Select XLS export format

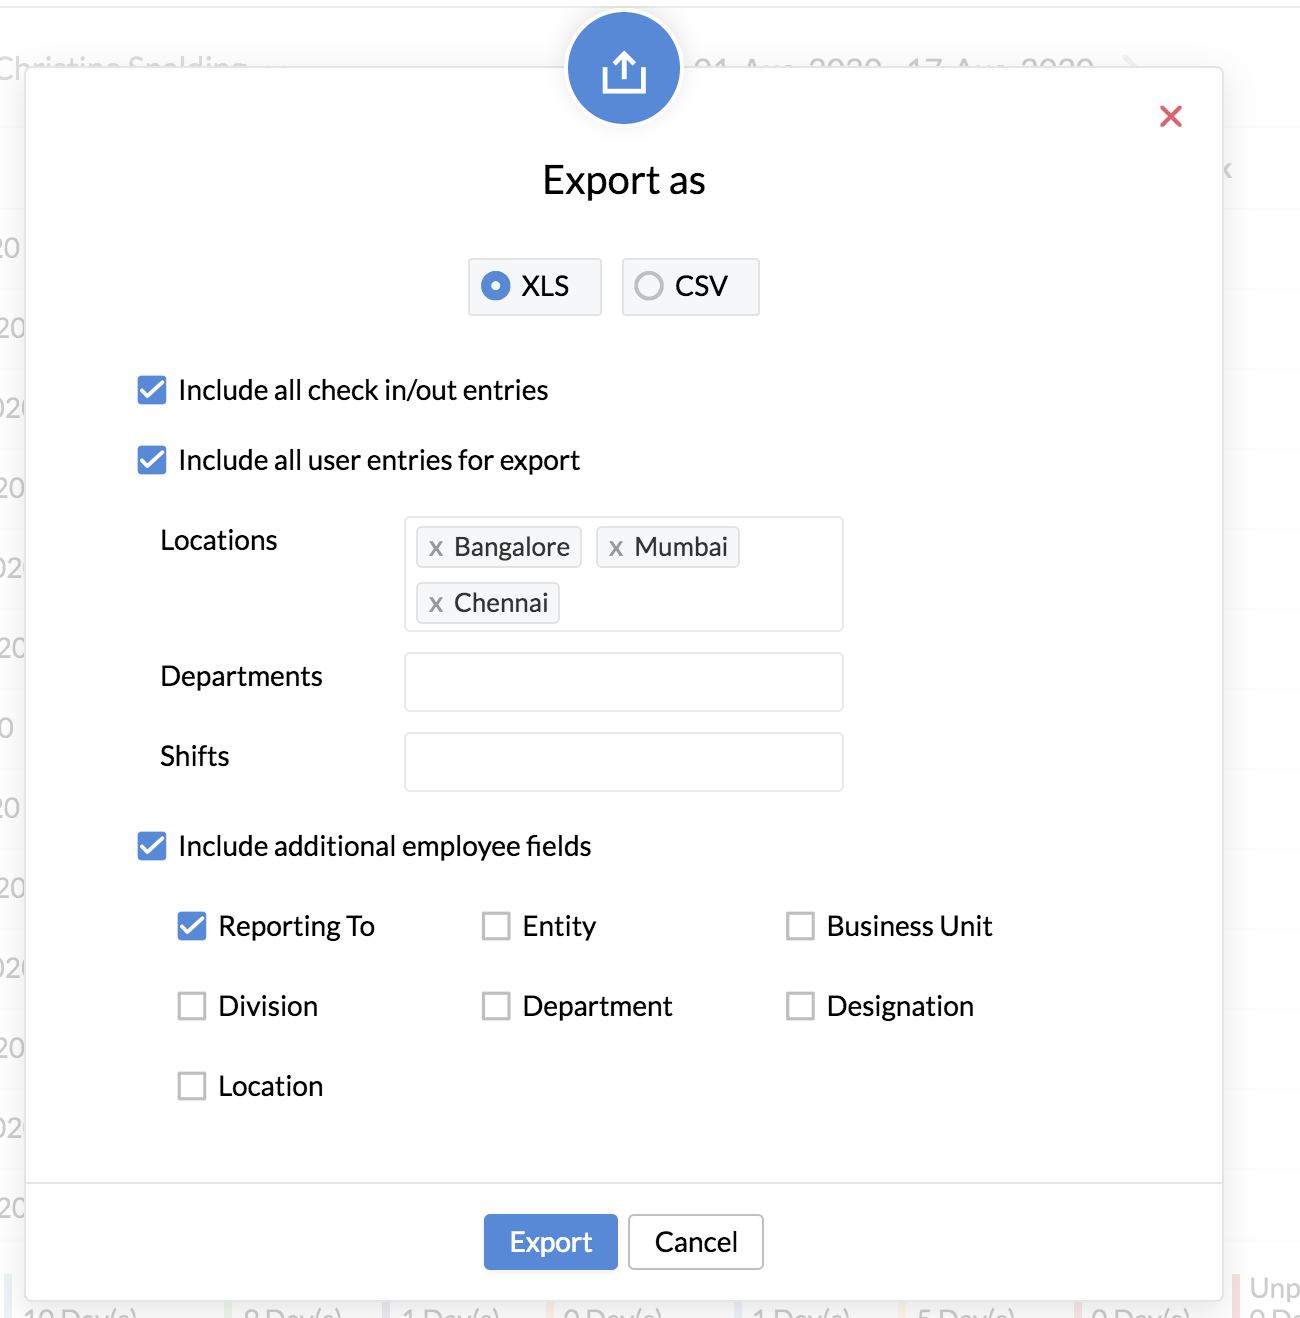(x=496, y=286)
